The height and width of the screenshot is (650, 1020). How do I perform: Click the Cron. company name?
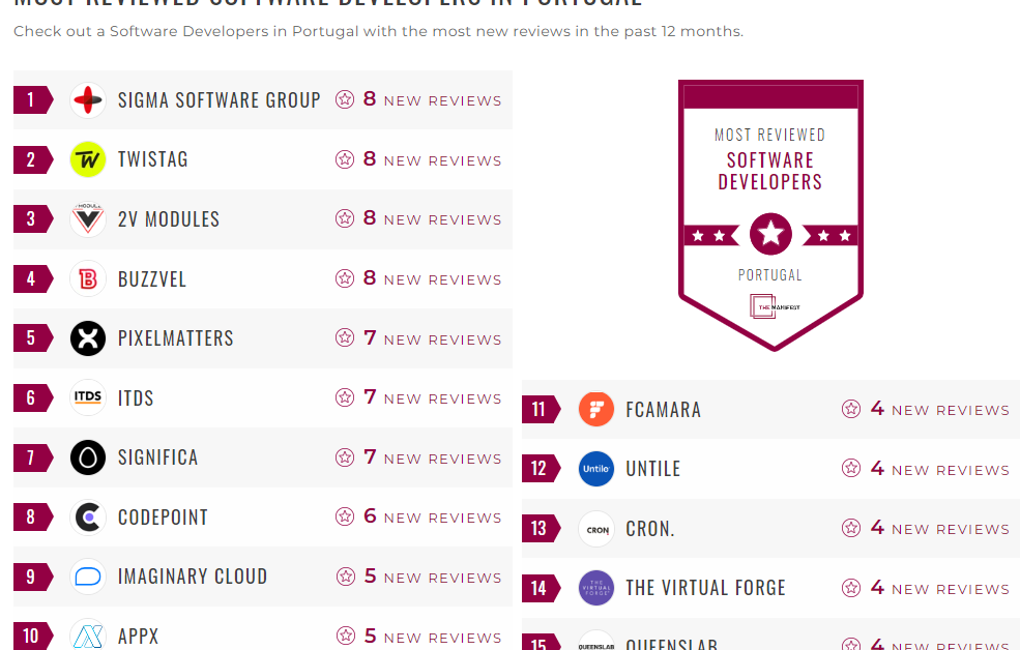tap(650, 528)
